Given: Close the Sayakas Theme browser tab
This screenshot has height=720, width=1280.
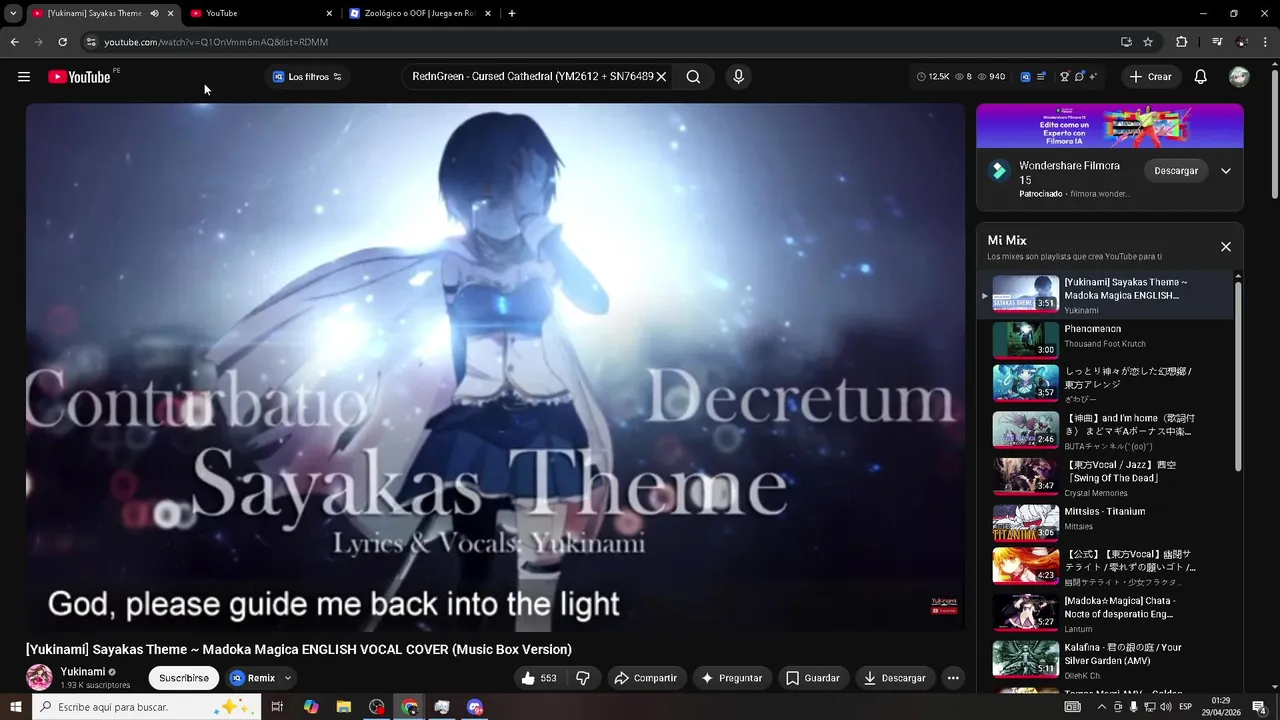Looking at the screenshot, I should point(171,13).
